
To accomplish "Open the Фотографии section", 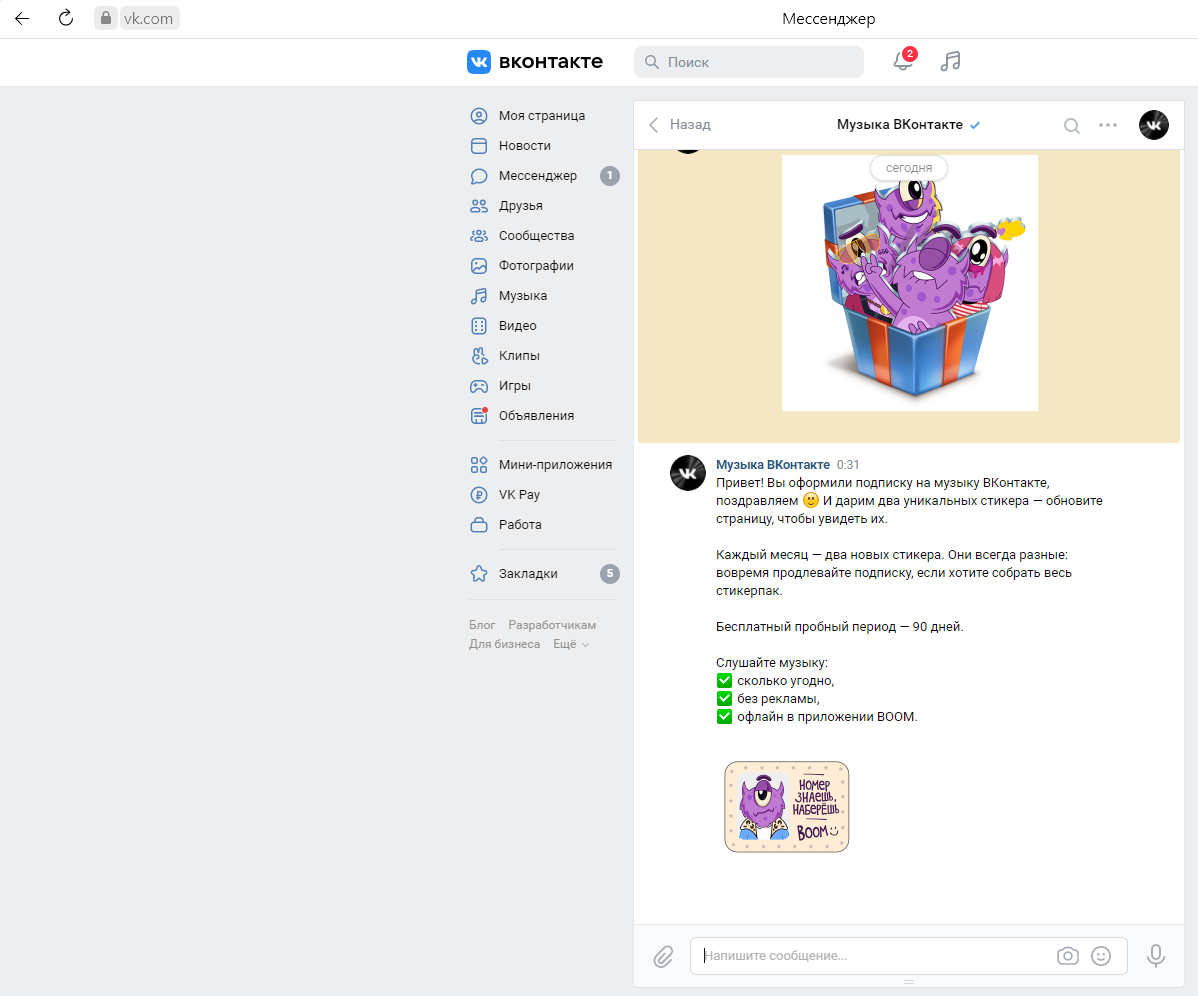I will click(536, 265).
